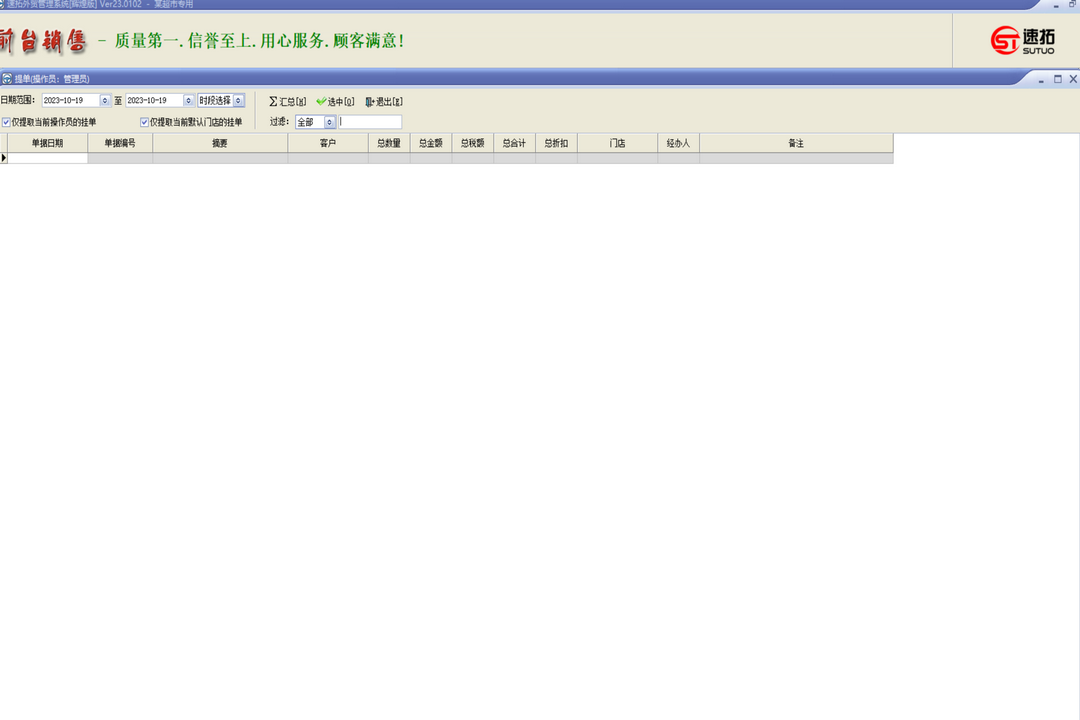Click the green checkmark 选中 icon

321,101
